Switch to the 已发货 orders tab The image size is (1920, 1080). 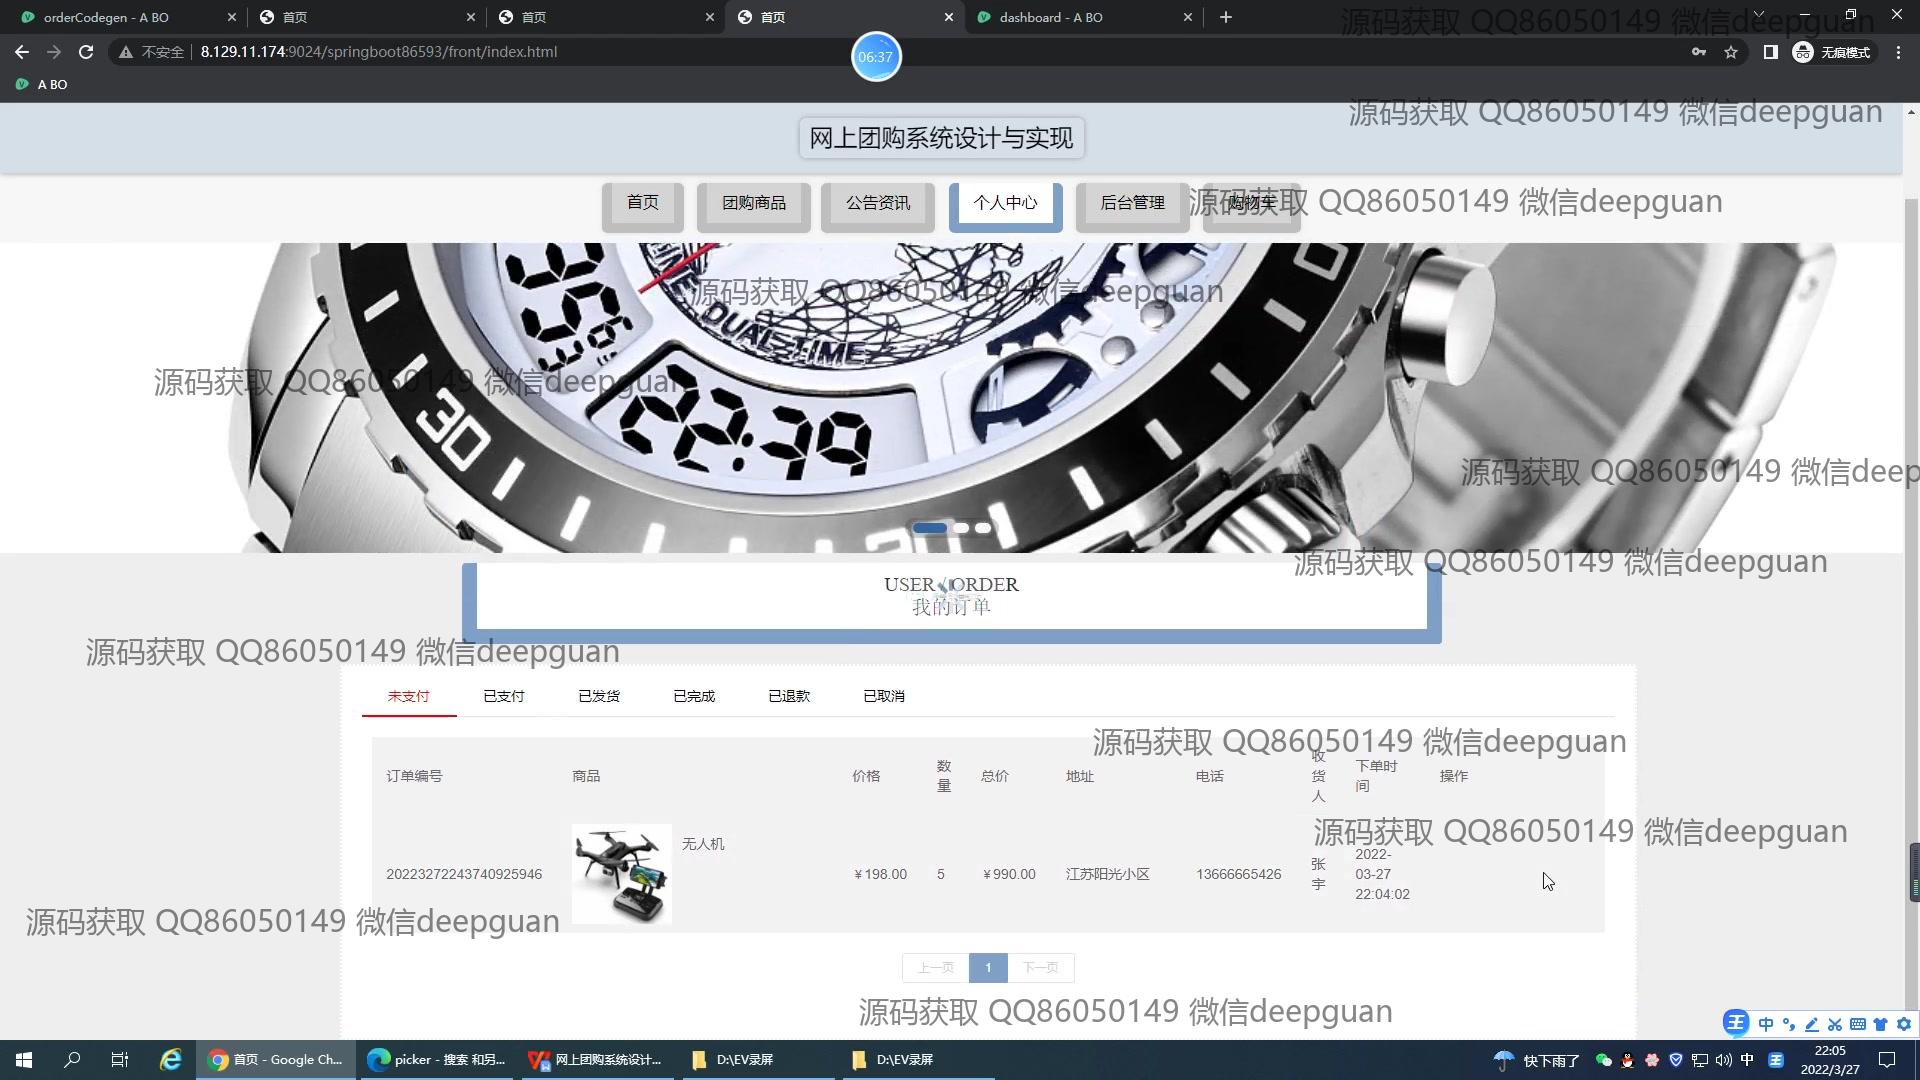(598, 696)
